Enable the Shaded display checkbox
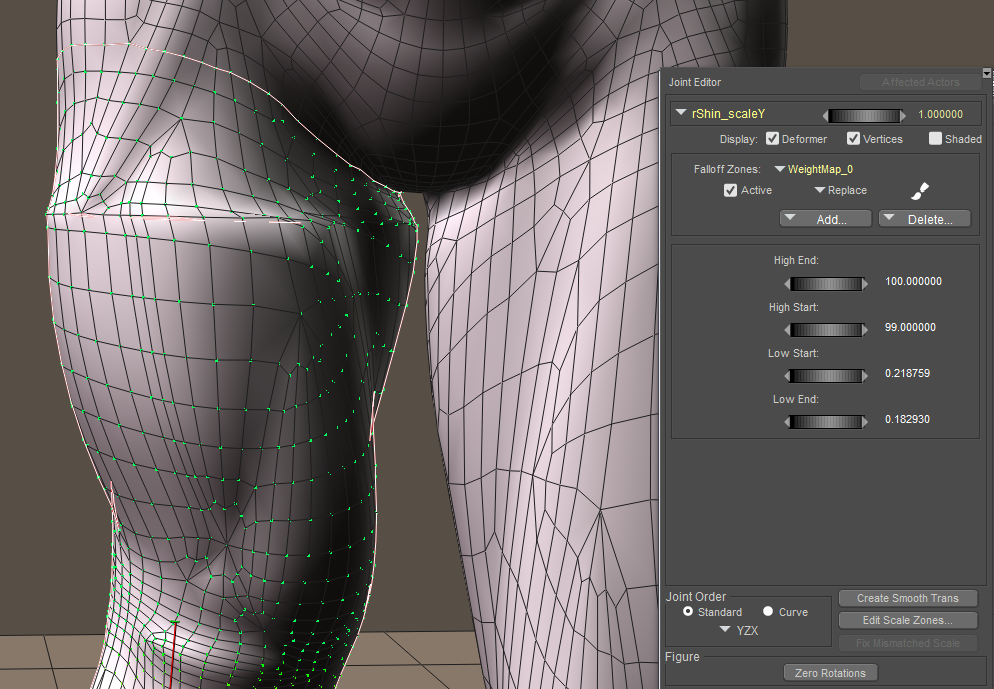Screen dimensions: 994x689 click(x=935, y=139)
